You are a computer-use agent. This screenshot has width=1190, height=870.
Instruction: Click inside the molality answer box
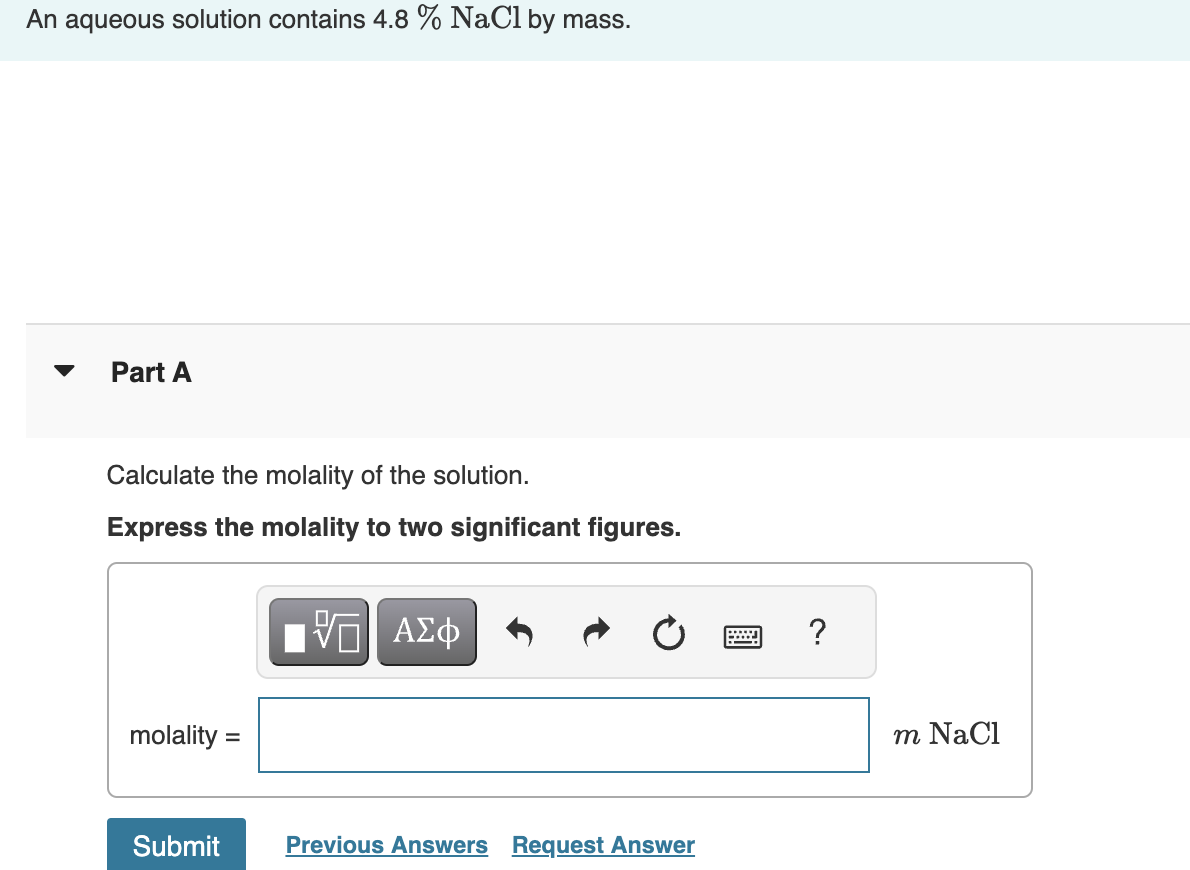(563, 735)
